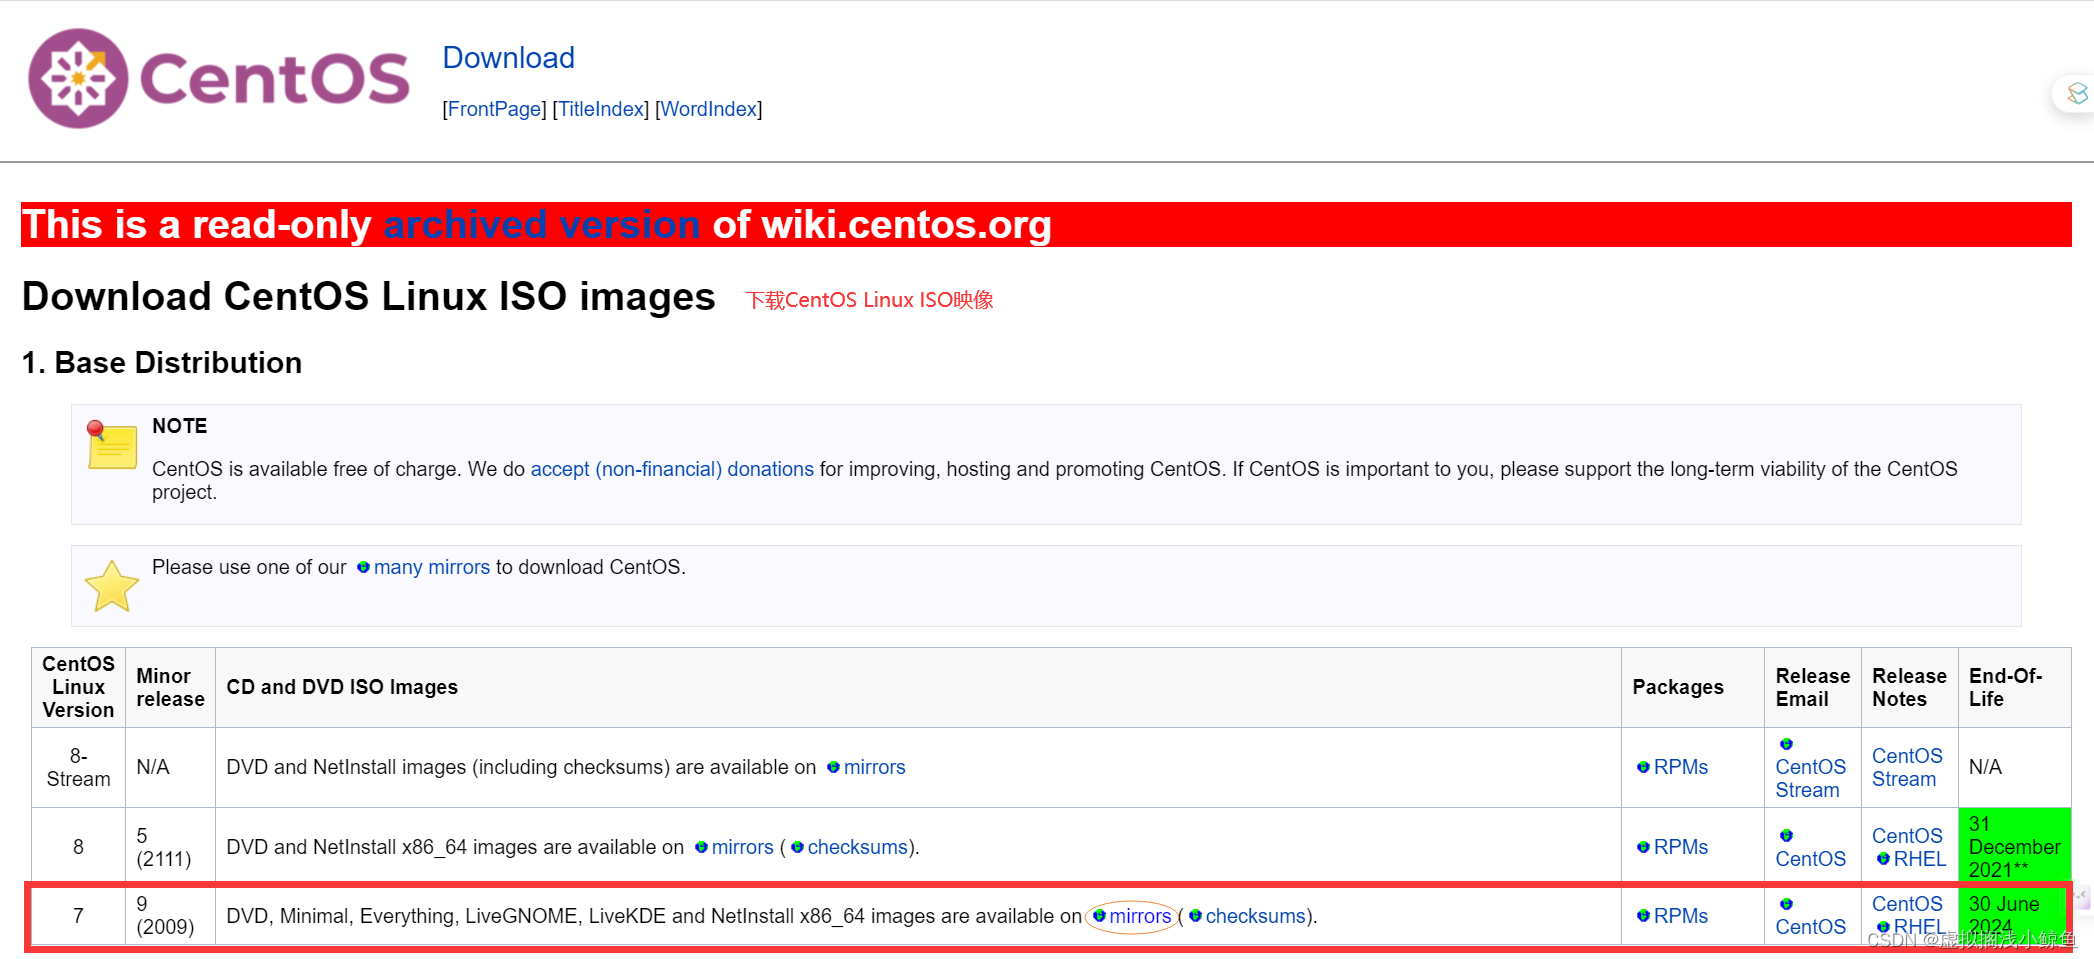Click globe icon before many mirrors
This screenshot has width=2094, height=959.
click(363, 567)
